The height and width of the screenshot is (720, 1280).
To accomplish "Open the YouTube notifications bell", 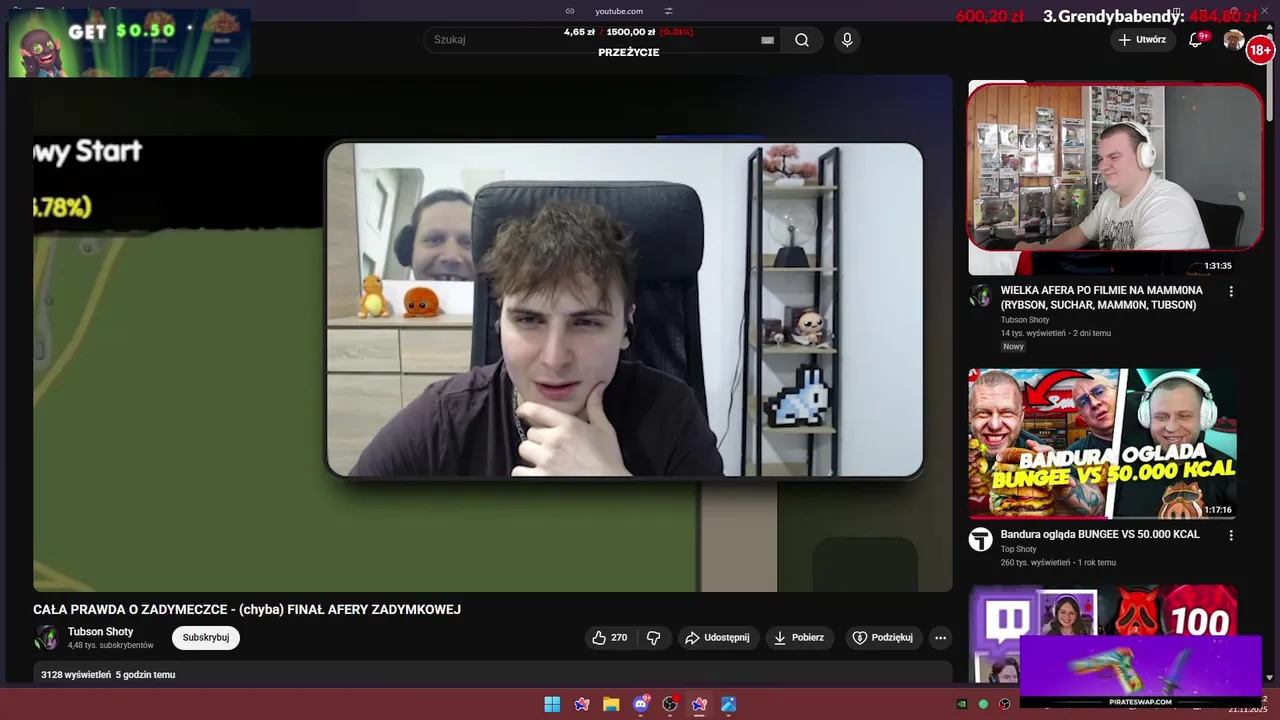I will (x=1195, y=40).
